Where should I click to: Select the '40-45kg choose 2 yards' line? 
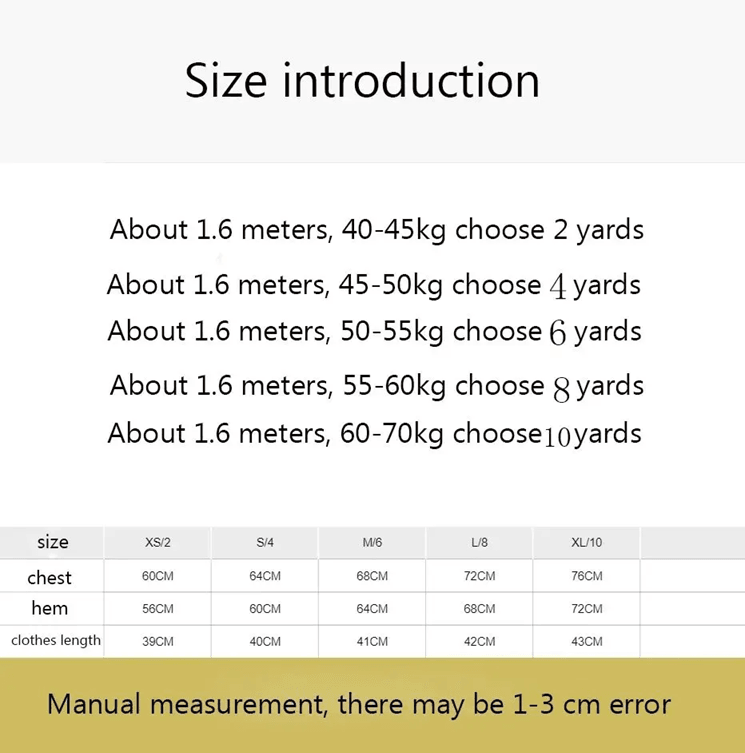tap(377, 230)
